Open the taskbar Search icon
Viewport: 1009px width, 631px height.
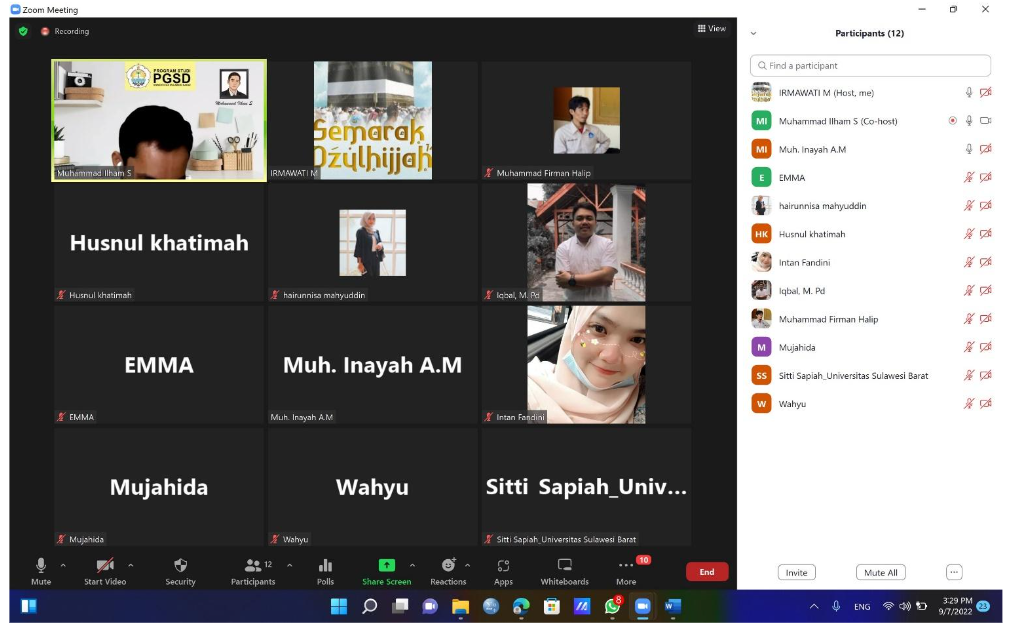click(369, 606)
